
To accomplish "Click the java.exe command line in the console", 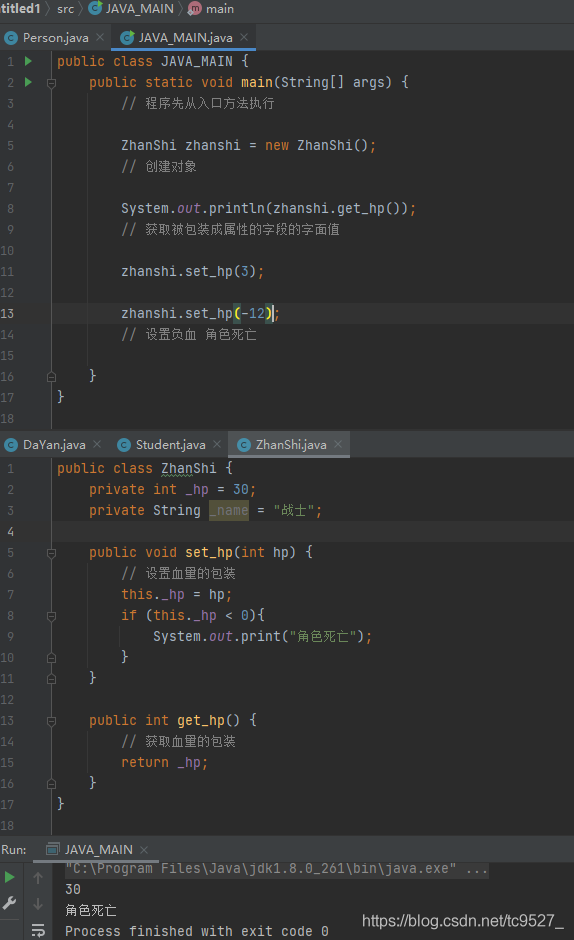I will point(277,869).
